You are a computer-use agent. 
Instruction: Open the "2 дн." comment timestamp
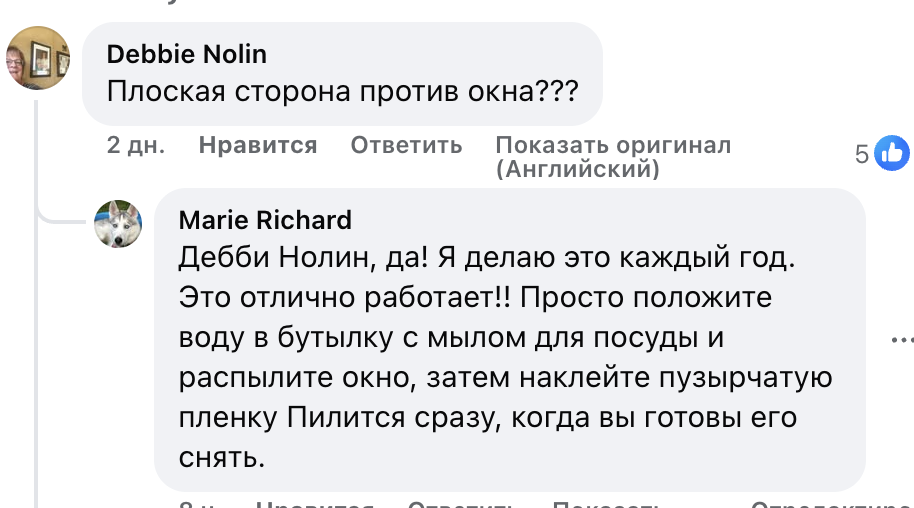click(x=135, y=146)
